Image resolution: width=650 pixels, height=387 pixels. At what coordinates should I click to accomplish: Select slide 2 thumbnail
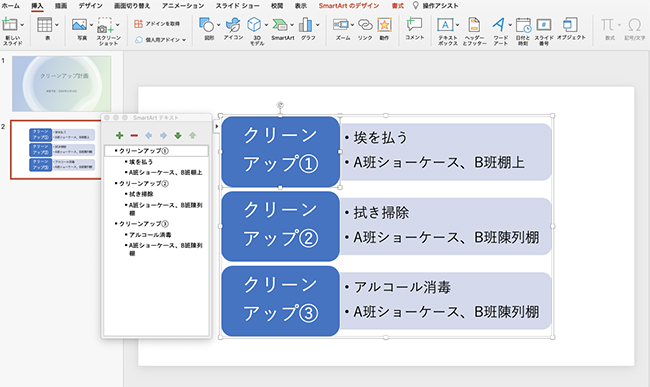[x=57, y=150]
